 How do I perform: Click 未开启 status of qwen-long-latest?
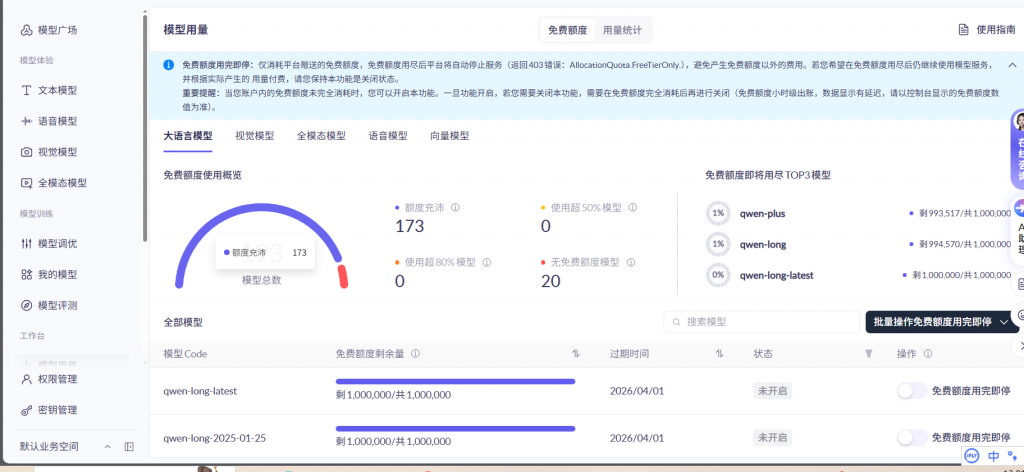coord(773,391)
